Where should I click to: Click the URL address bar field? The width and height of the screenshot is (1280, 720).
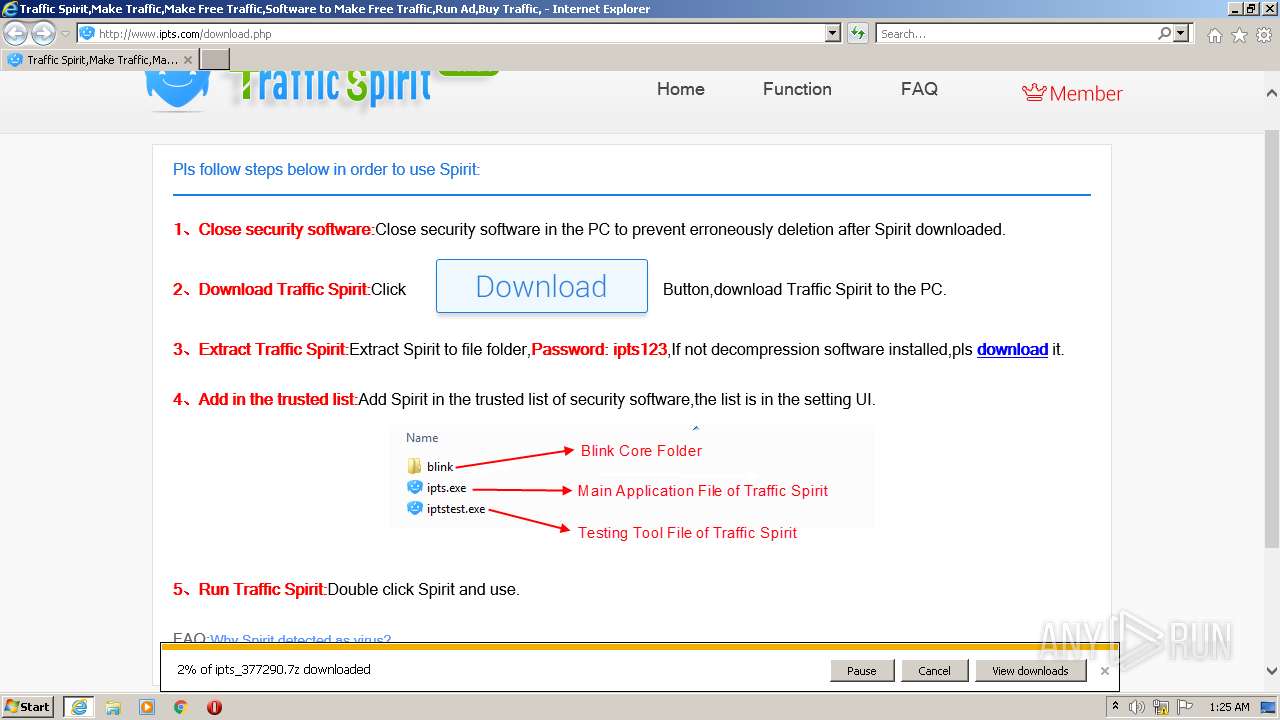460,34
